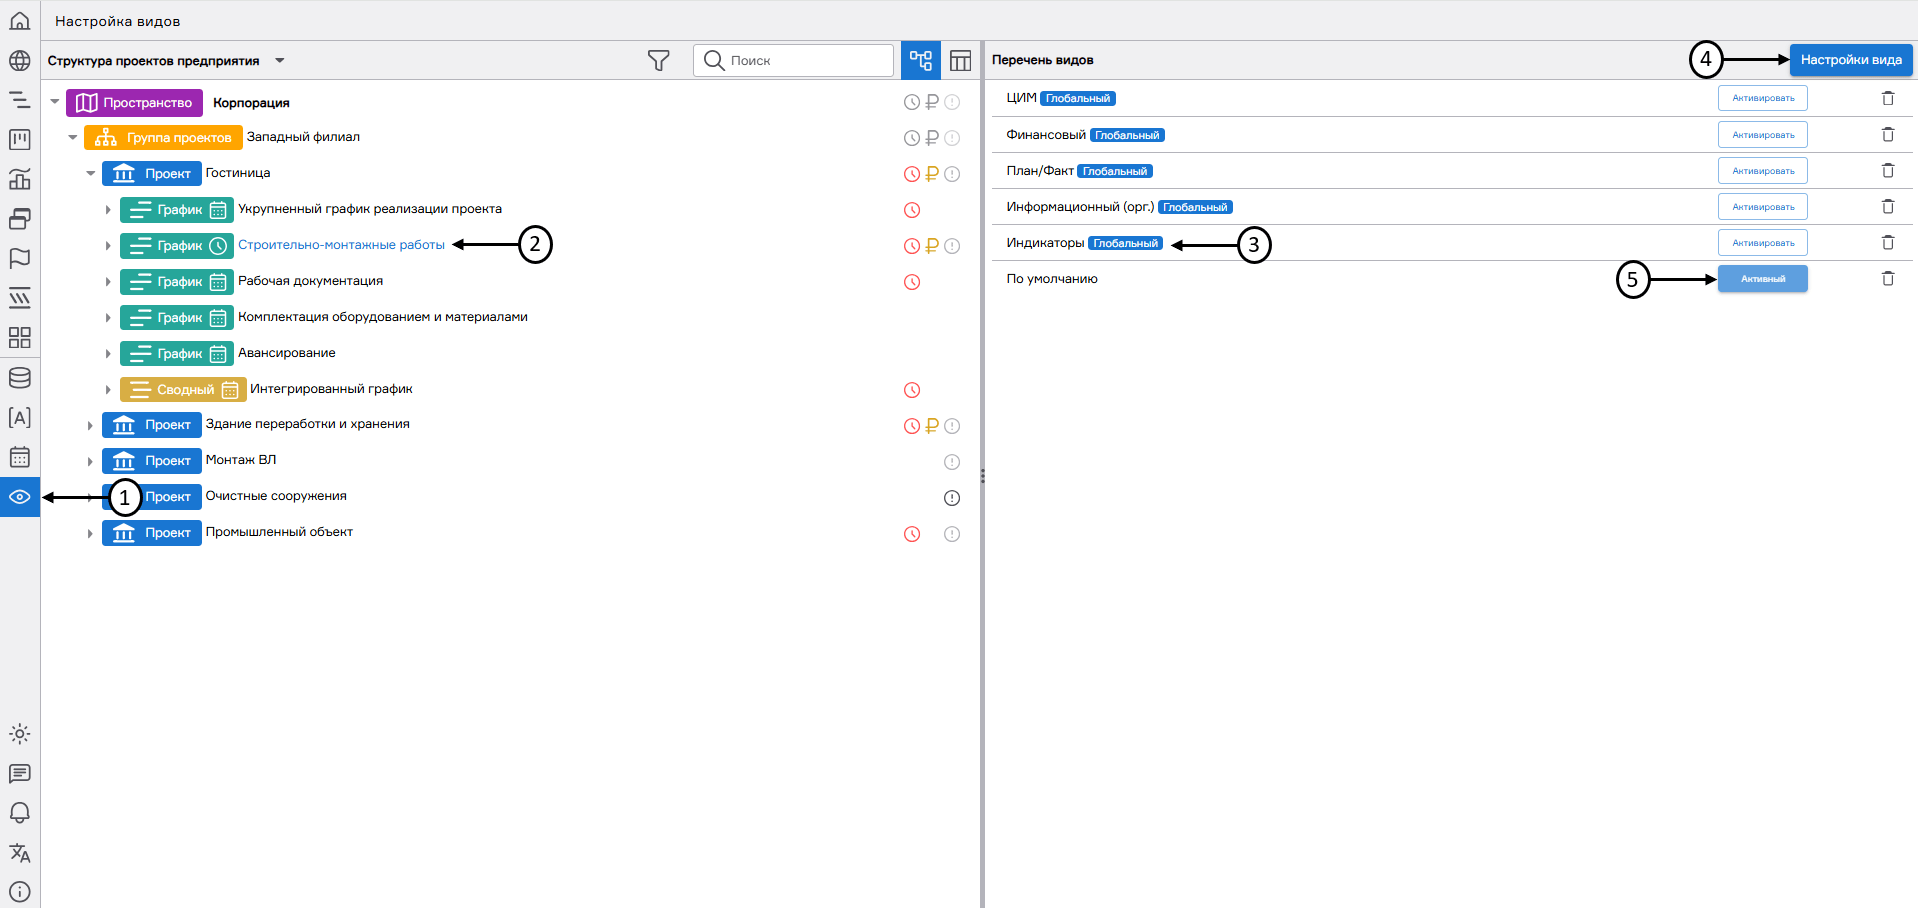Select the eye views settings sidebar item

20,497
